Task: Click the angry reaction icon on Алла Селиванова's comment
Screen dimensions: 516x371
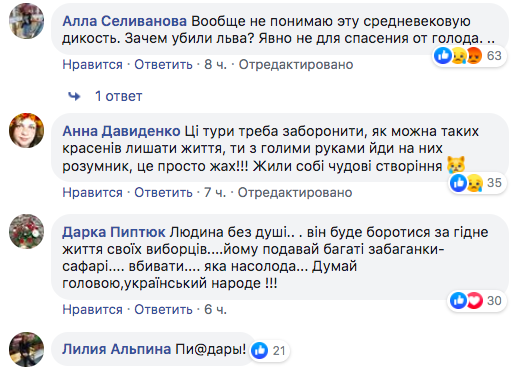Action: coord(474,56)
